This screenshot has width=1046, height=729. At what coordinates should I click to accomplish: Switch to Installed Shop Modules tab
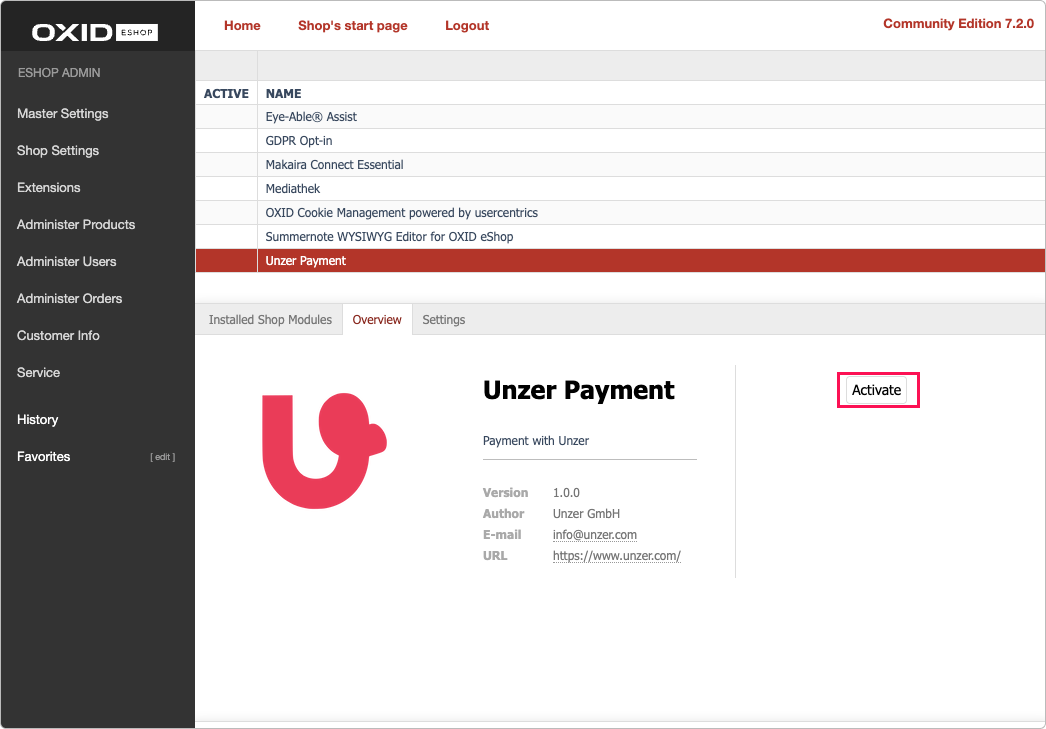(x=270, y=320)
